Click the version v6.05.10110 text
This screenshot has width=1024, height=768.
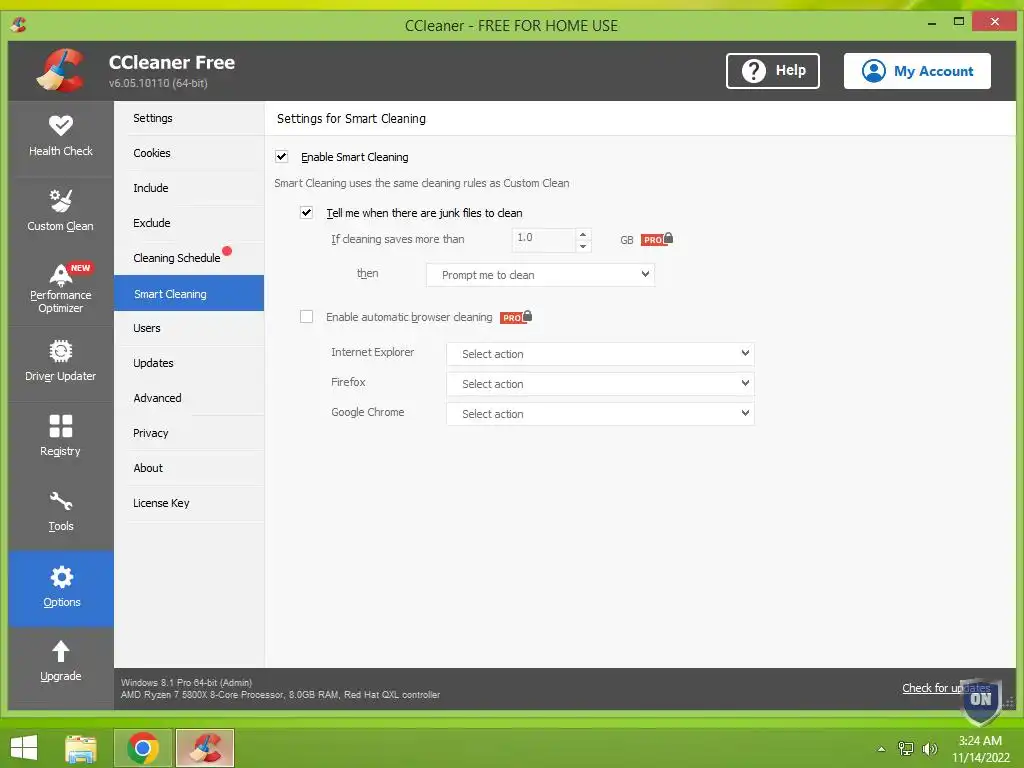pyautogui.click(x=158, y=83)
